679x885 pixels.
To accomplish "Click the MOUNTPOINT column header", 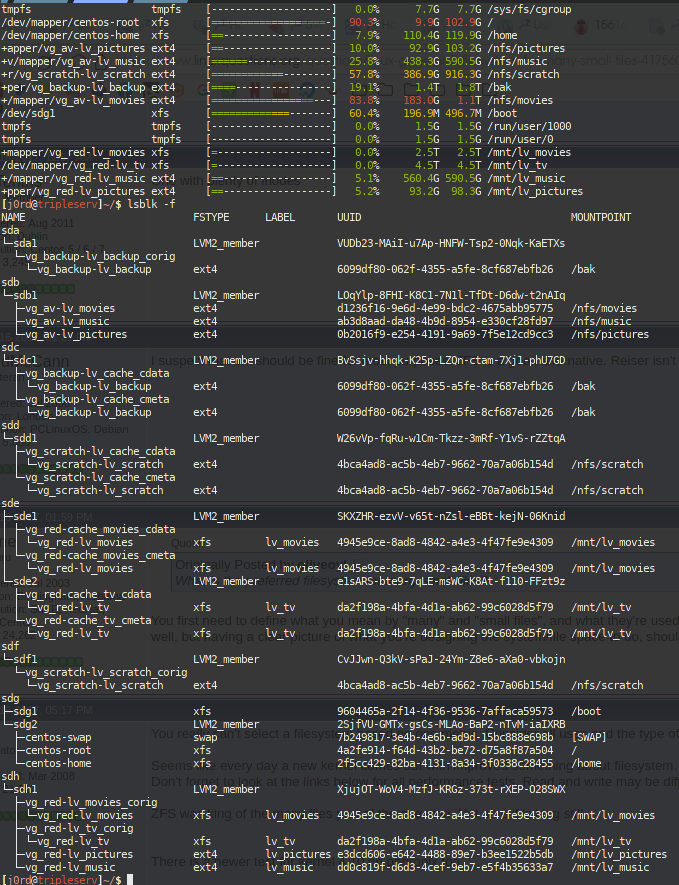I will (601, 217).
